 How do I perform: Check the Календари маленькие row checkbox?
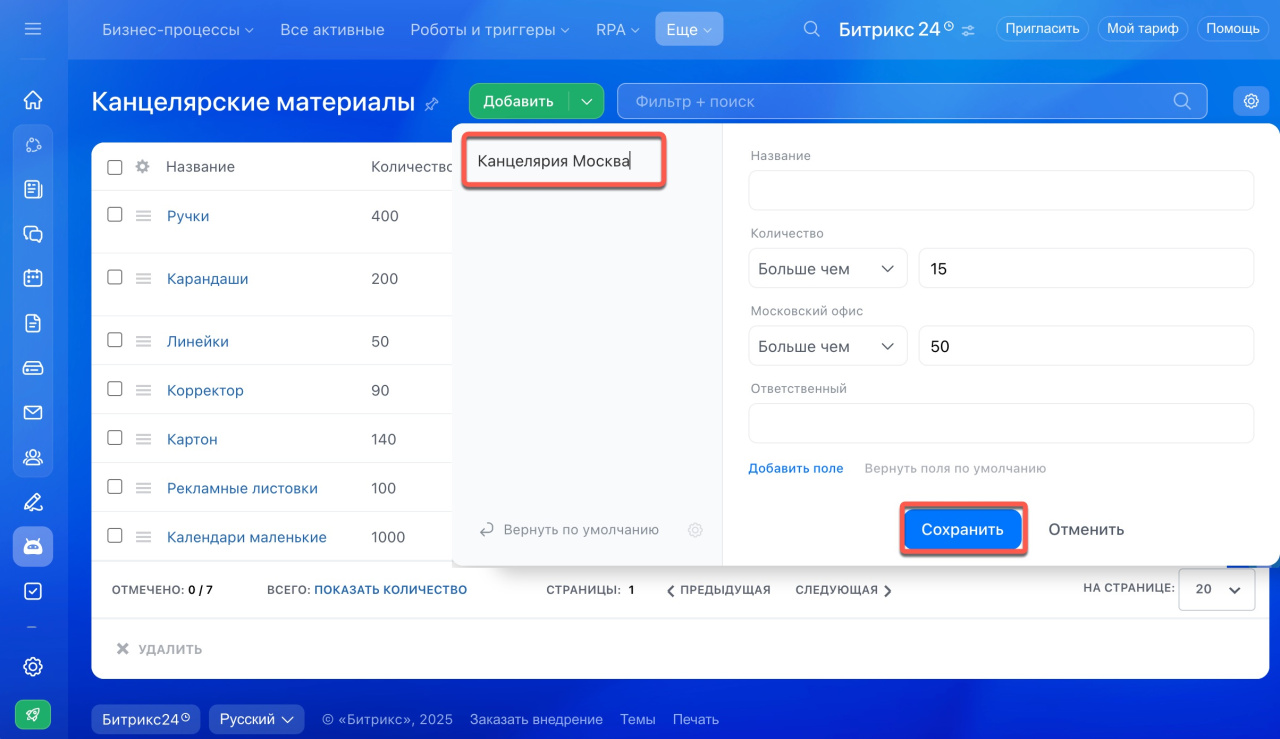coord(114,536)
